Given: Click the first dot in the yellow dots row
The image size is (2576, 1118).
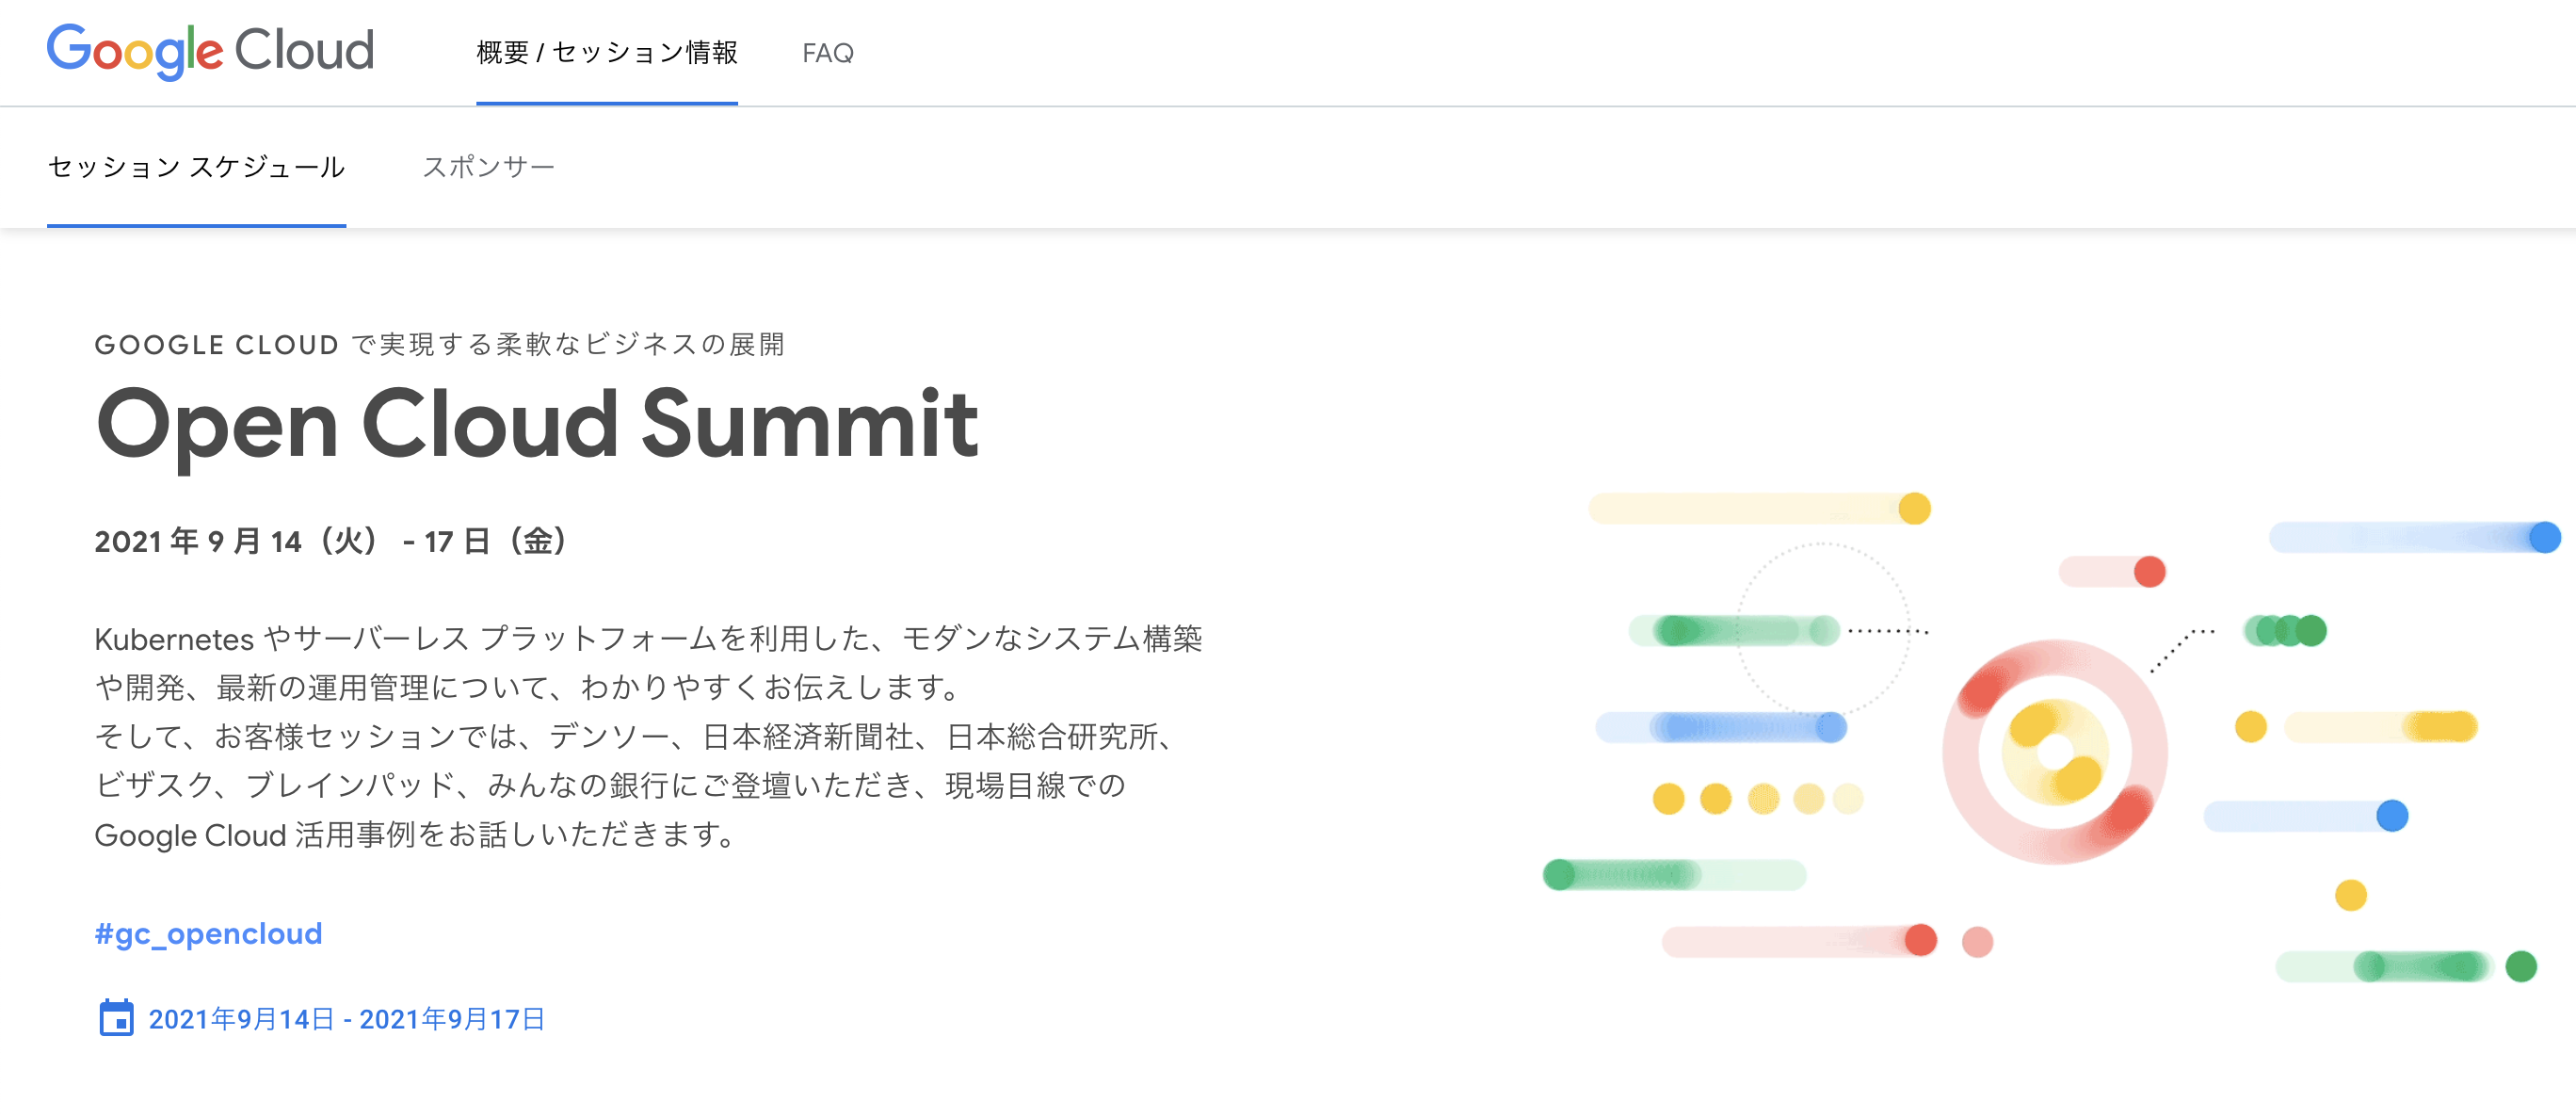Looking at the screenshot, I should click(x=1668, y=799).
